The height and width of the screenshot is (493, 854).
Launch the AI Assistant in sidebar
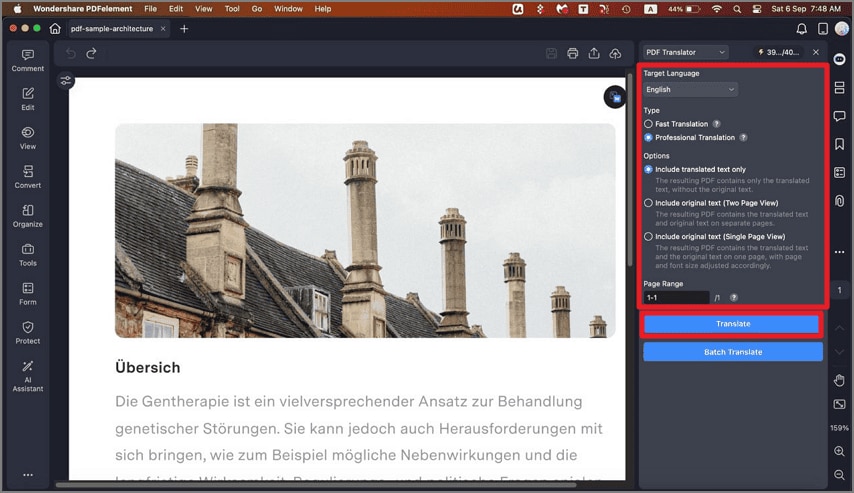28,376
